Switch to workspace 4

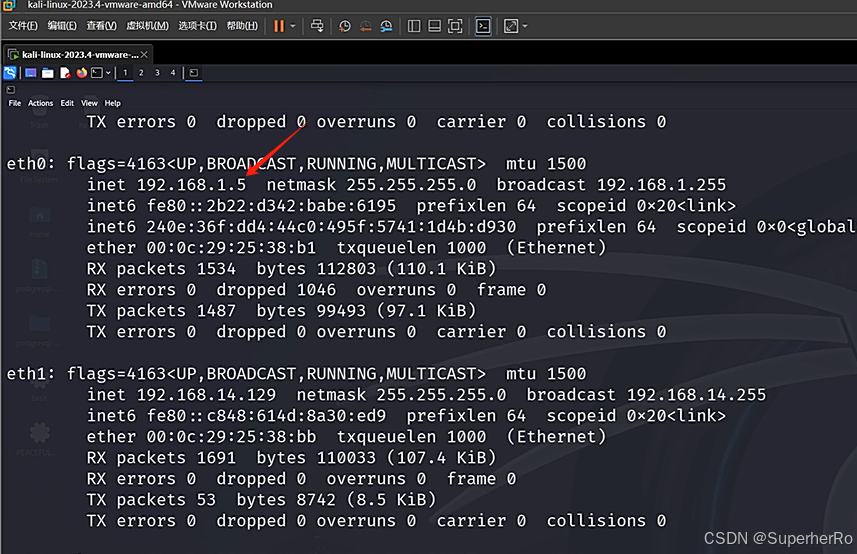point(173,73)
